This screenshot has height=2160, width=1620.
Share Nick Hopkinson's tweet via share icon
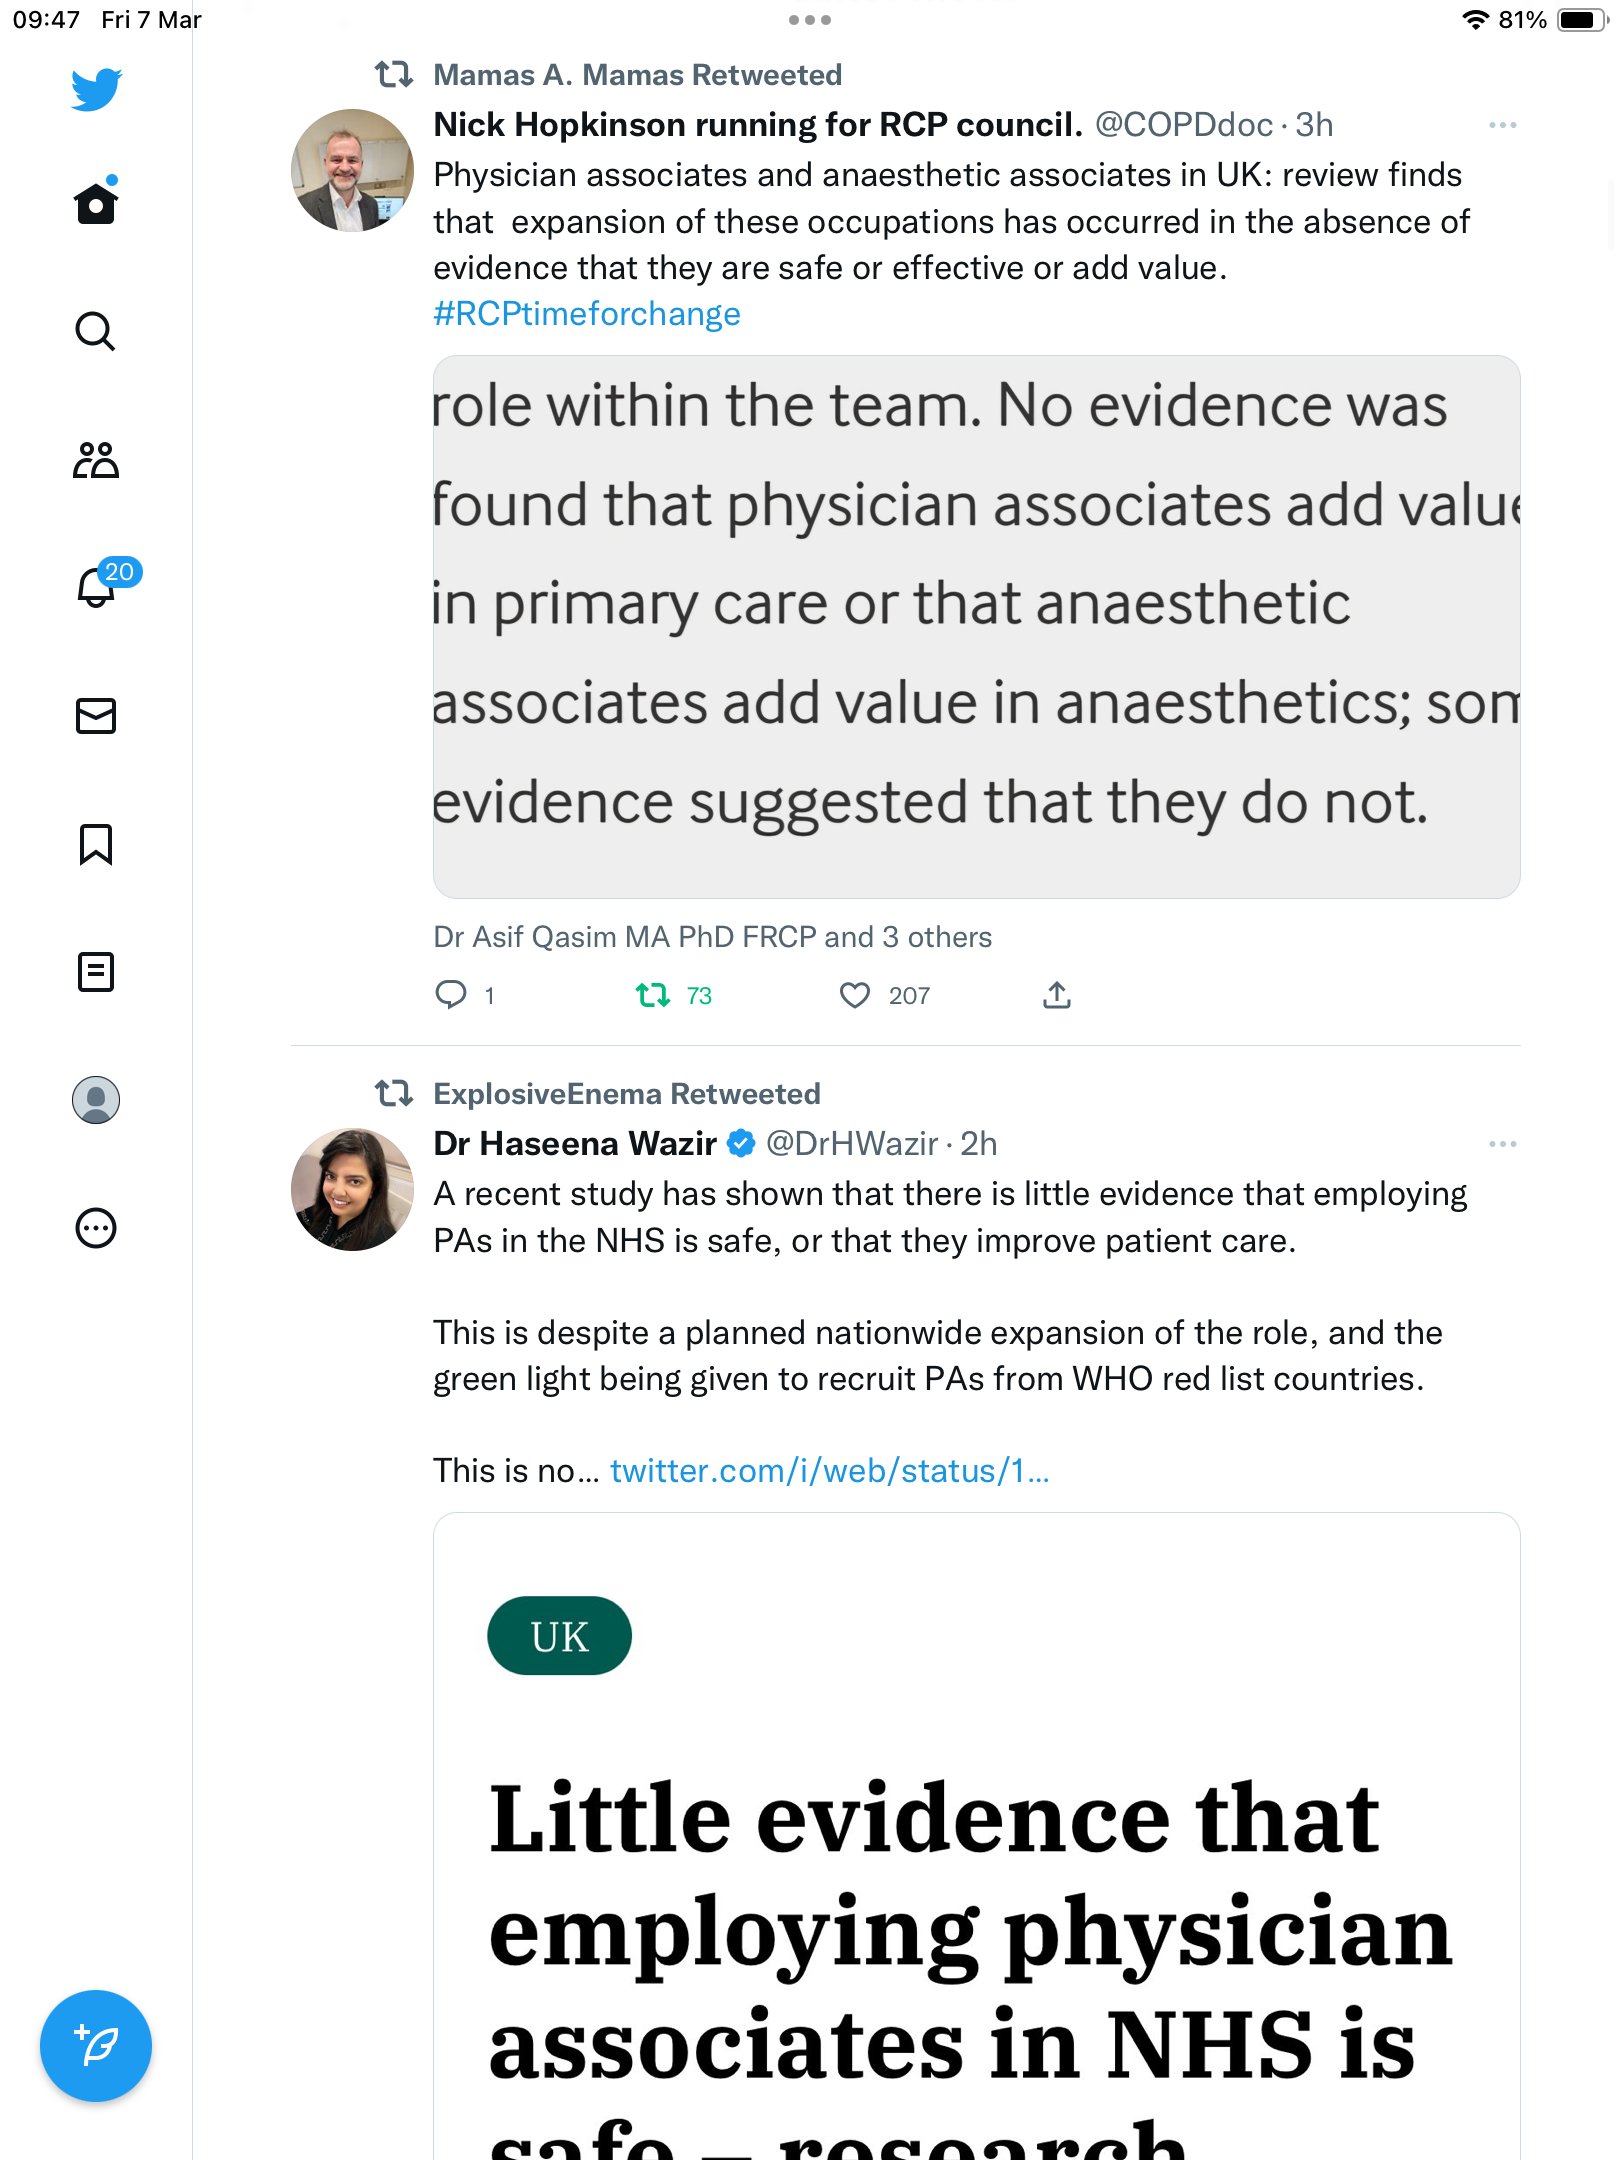click(1057, 995)
